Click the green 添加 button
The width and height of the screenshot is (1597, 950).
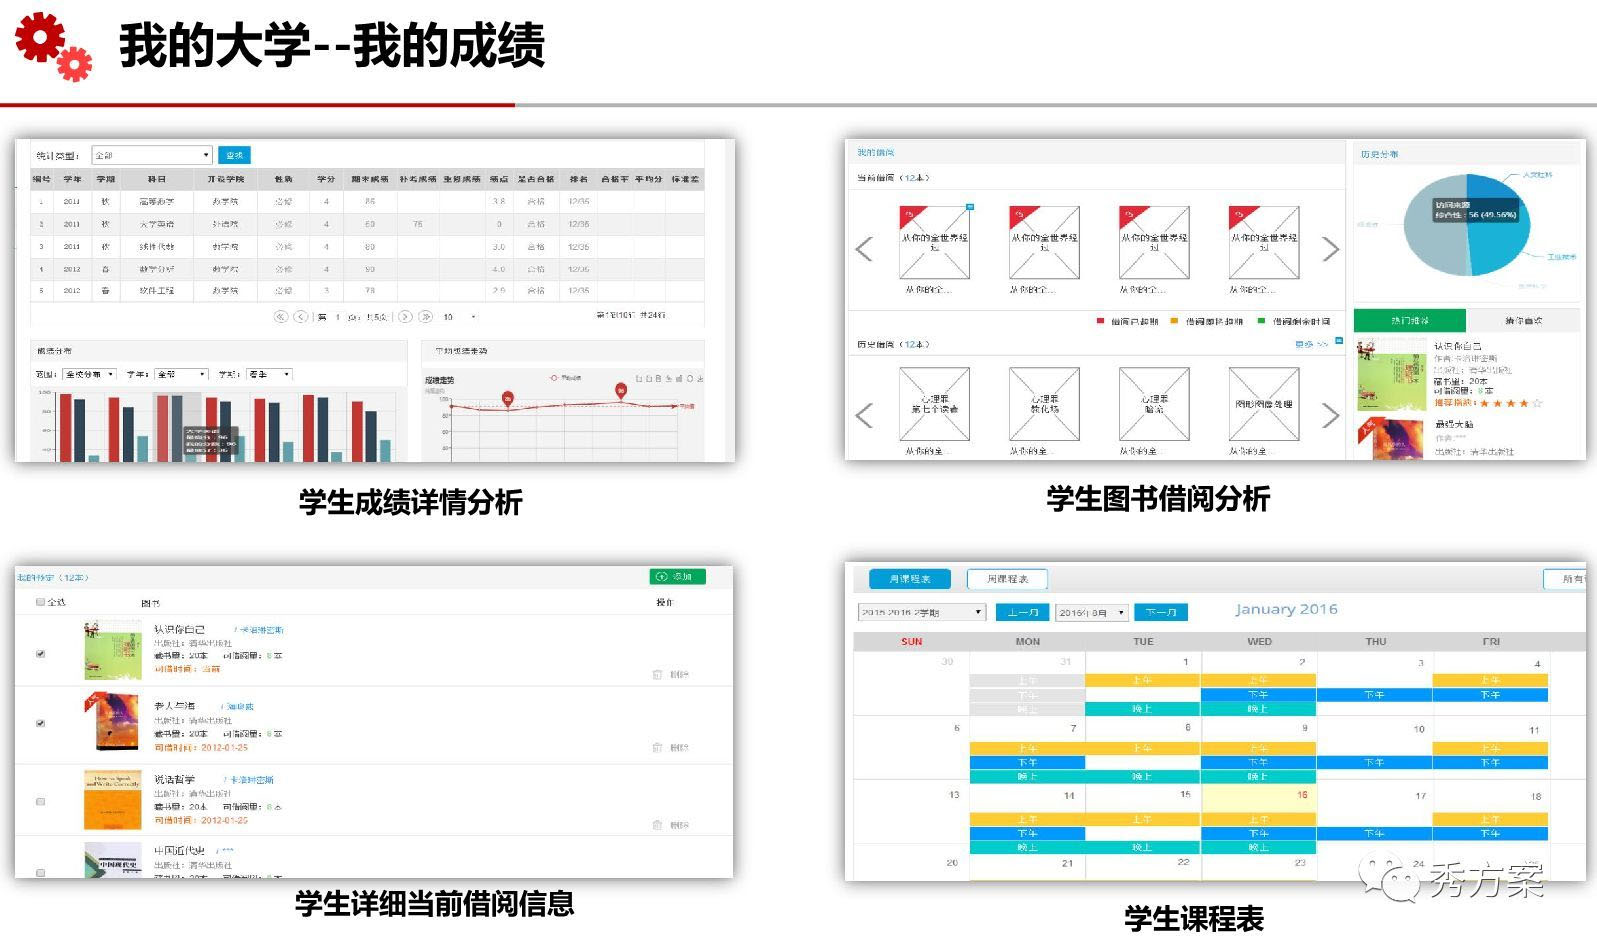point(678,577)
